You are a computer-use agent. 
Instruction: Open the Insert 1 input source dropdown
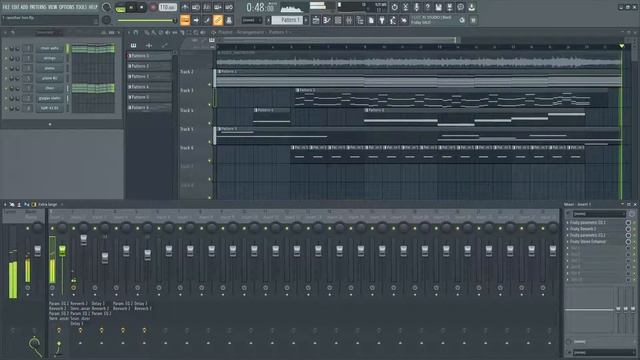click(599, 214)
